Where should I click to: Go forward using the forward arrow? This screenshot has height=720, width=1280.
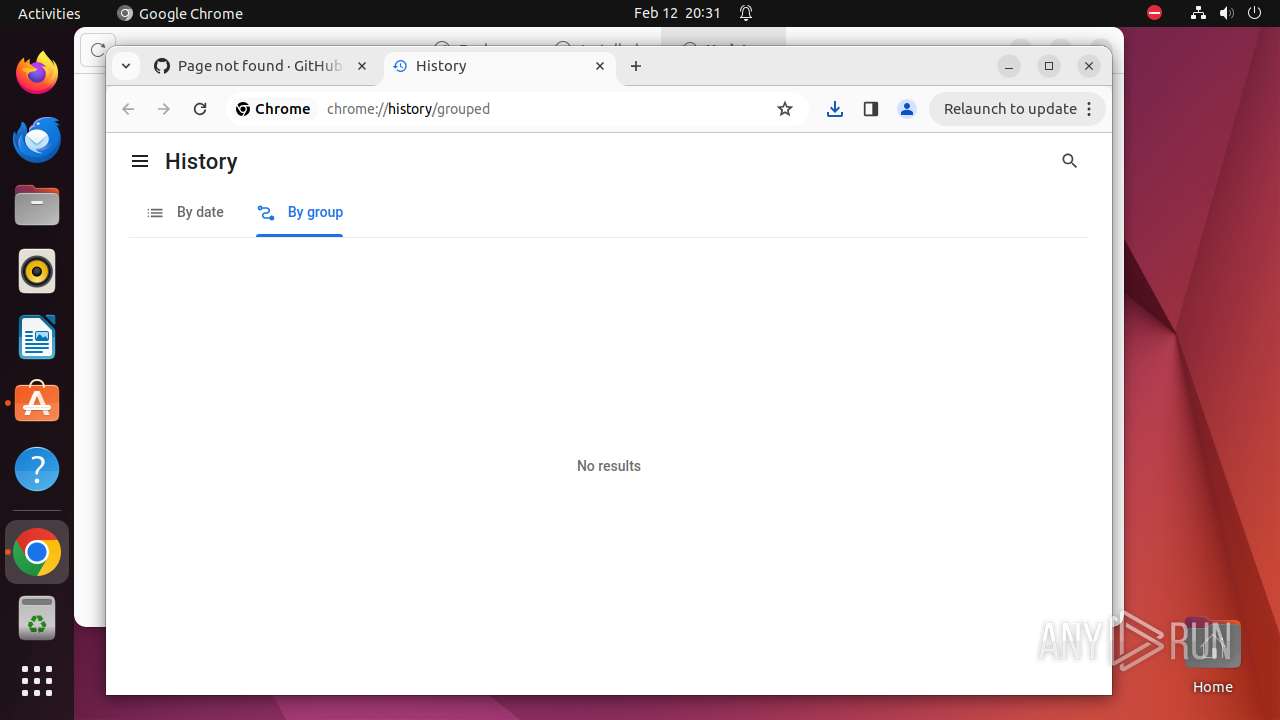point(164,109)
